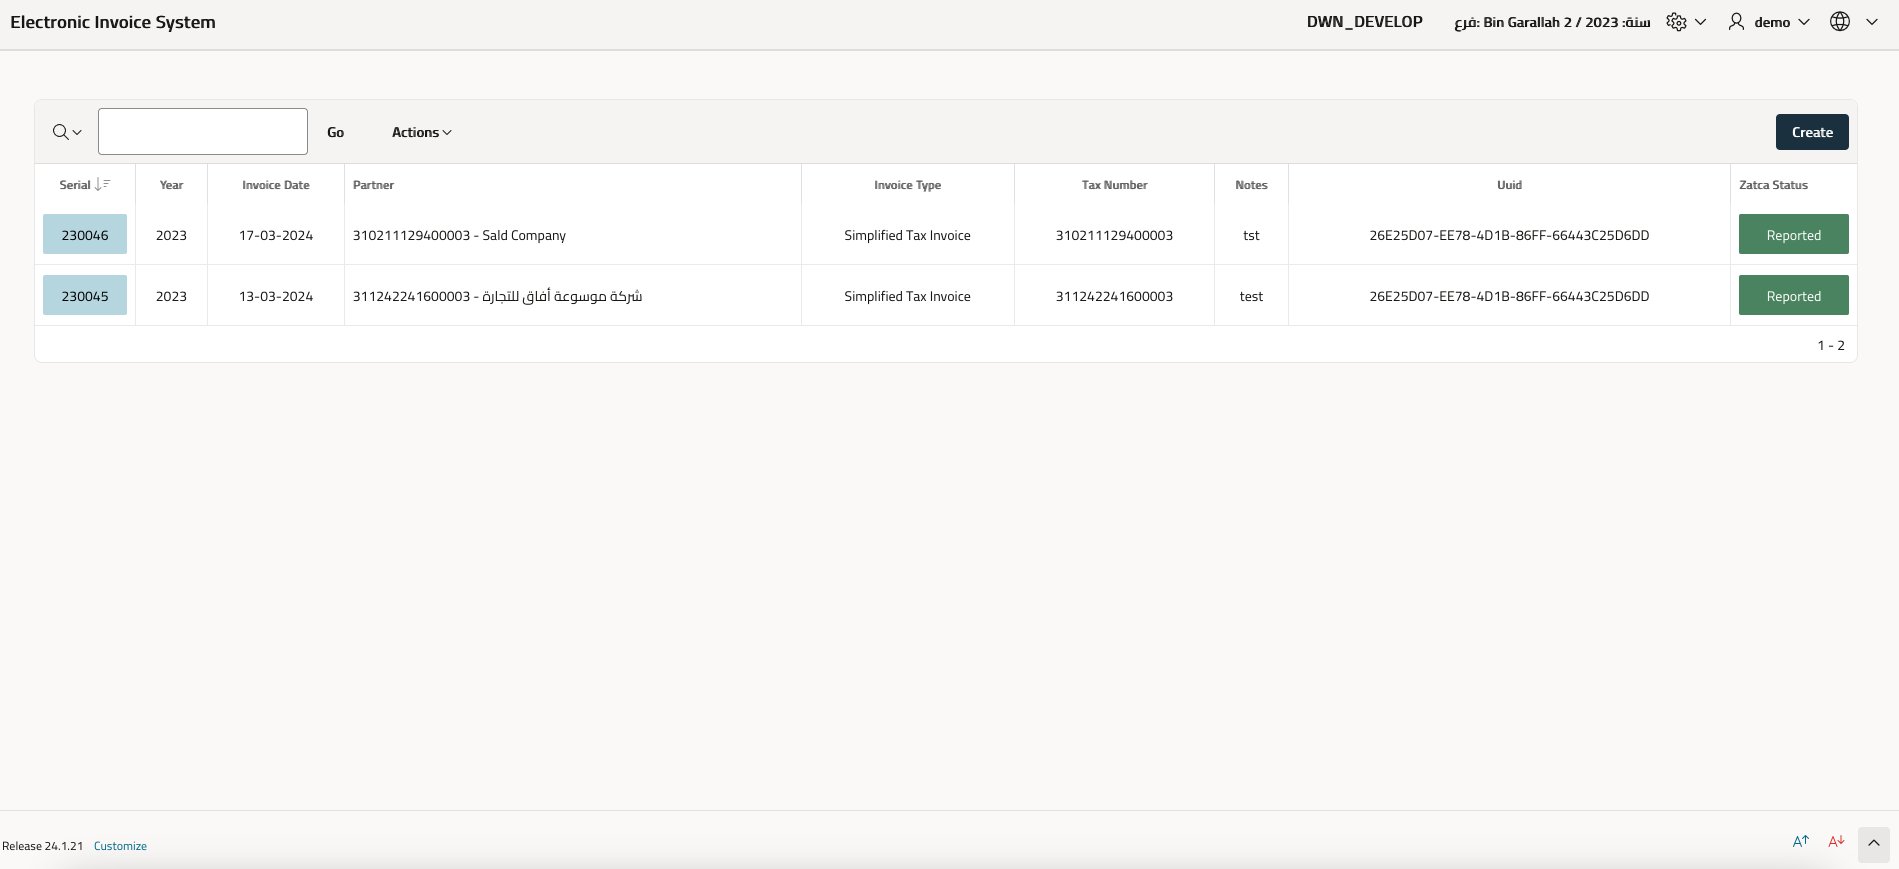Open the Actions dropdown menu
Image resolution: width=1899 pixels, height=869 pixels.
[x=421, y=132]
